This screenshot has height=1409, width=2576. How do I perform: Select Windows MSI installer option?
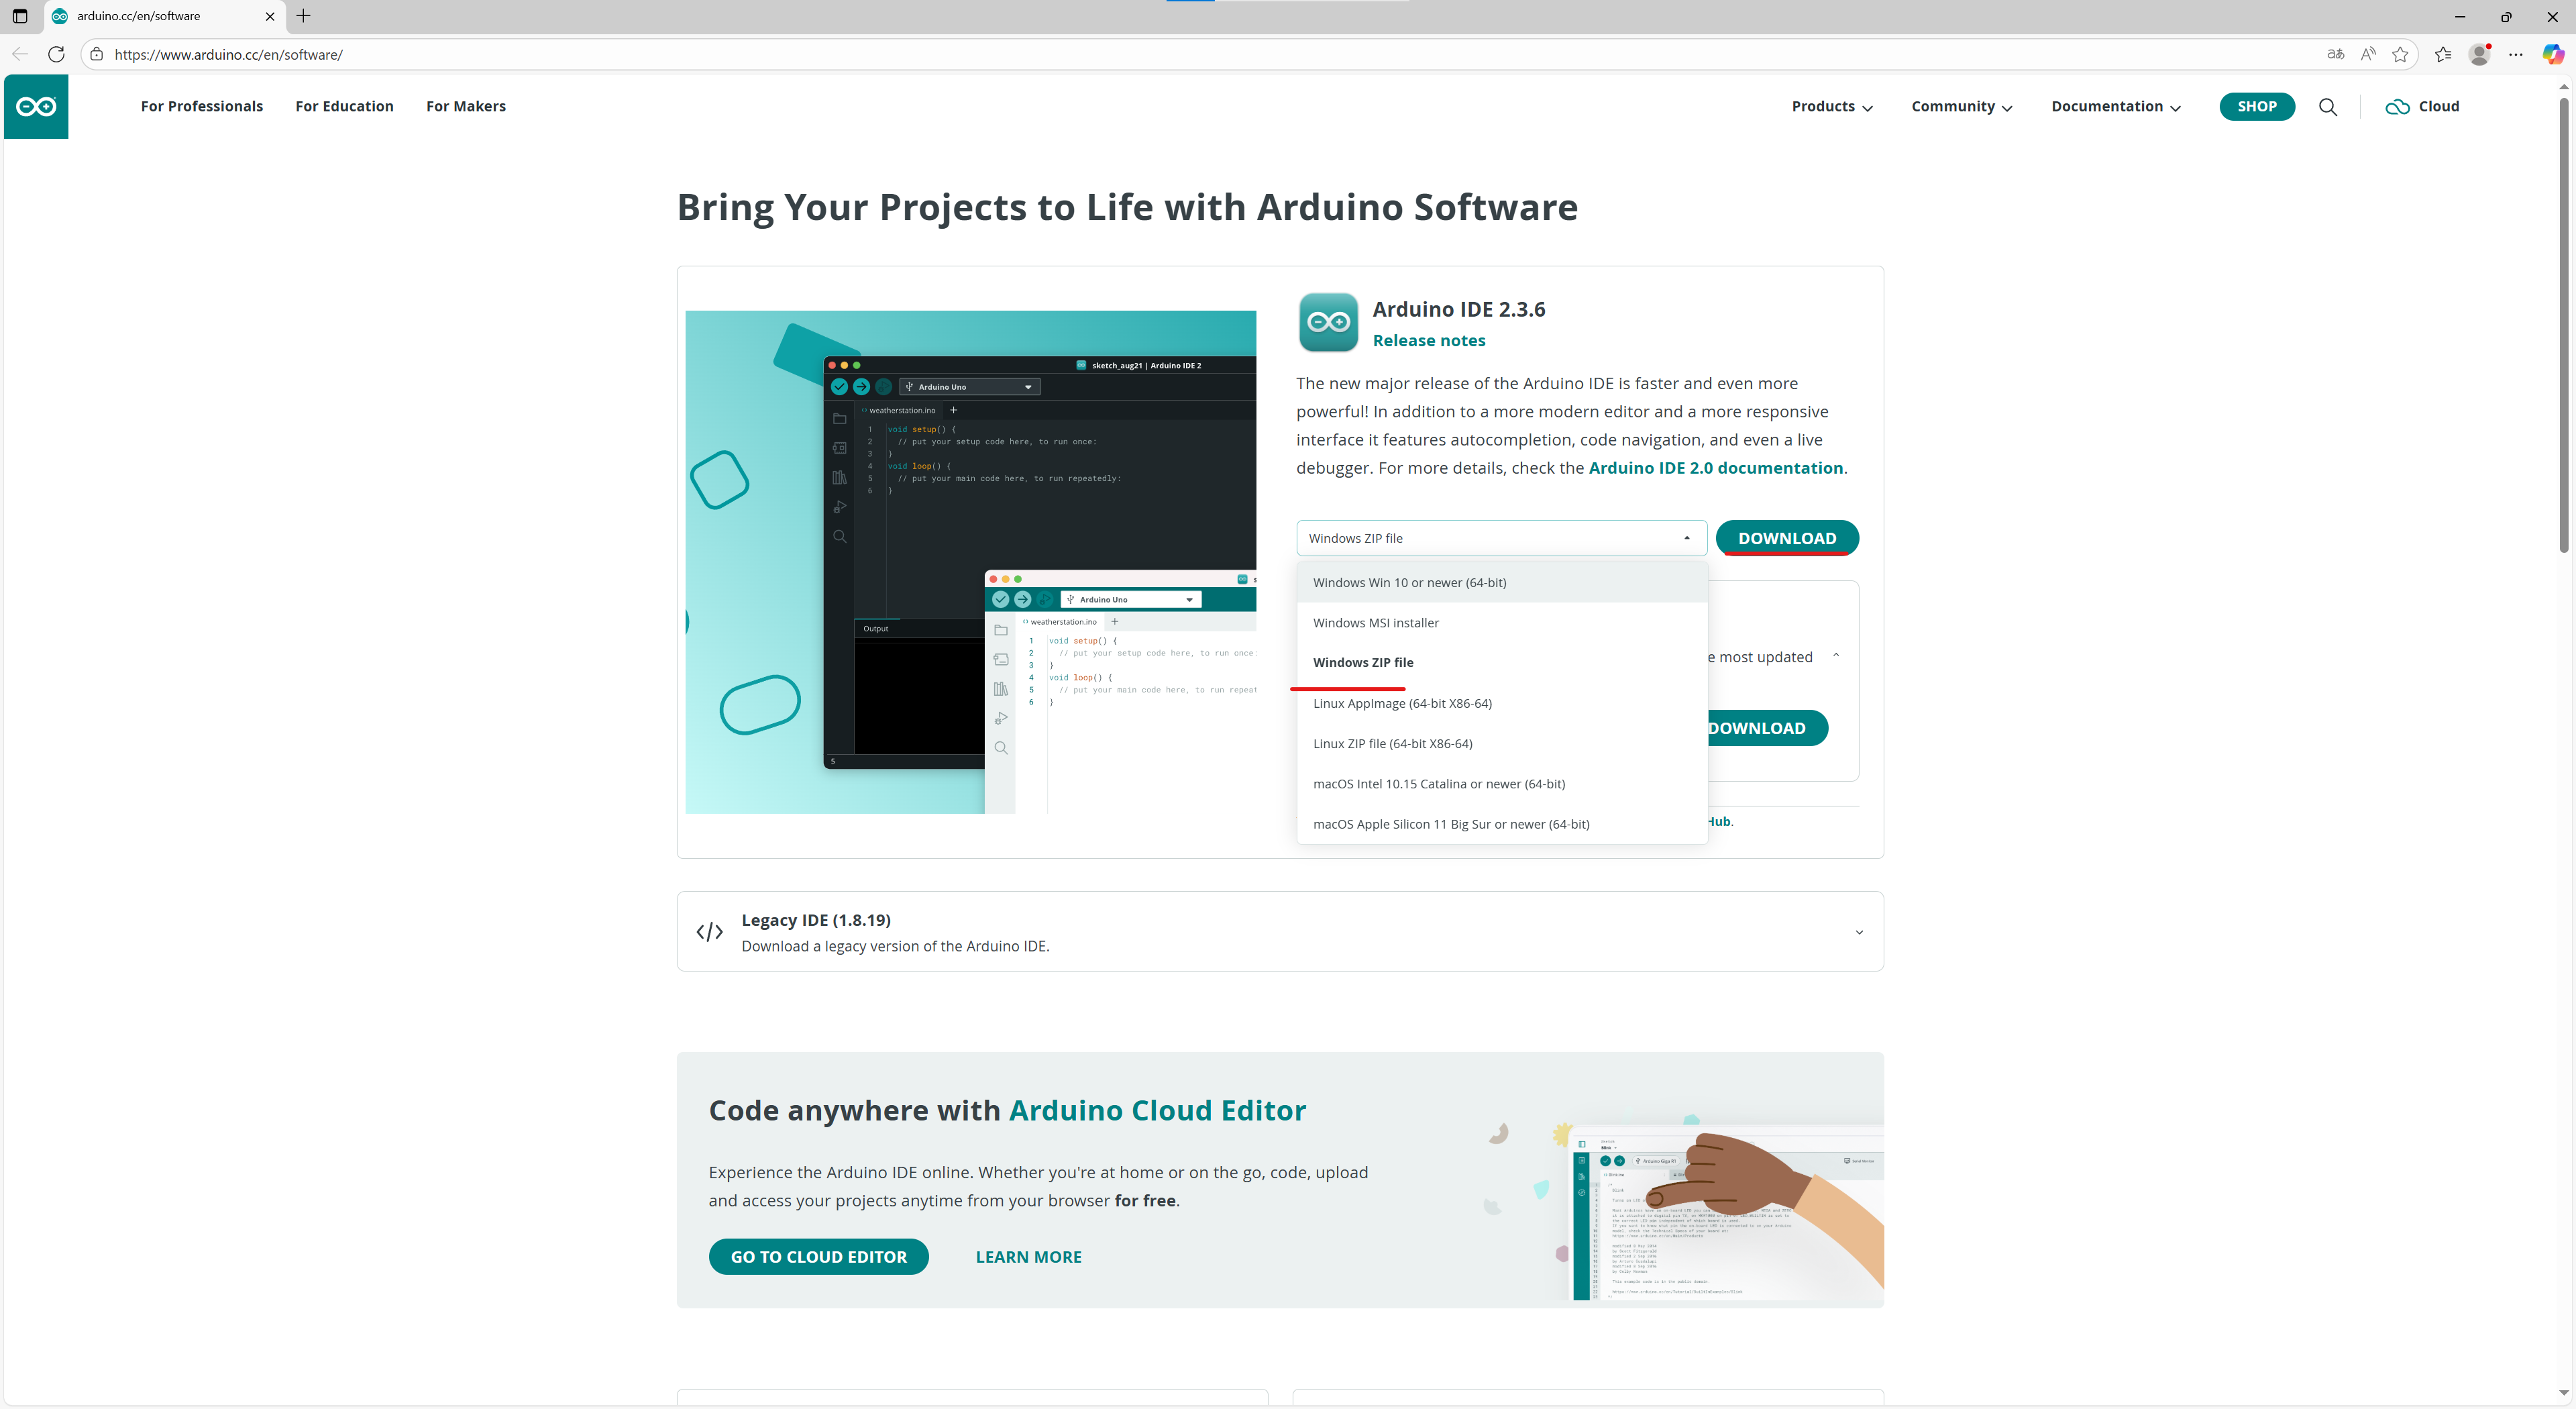(x=1376, y=622)
